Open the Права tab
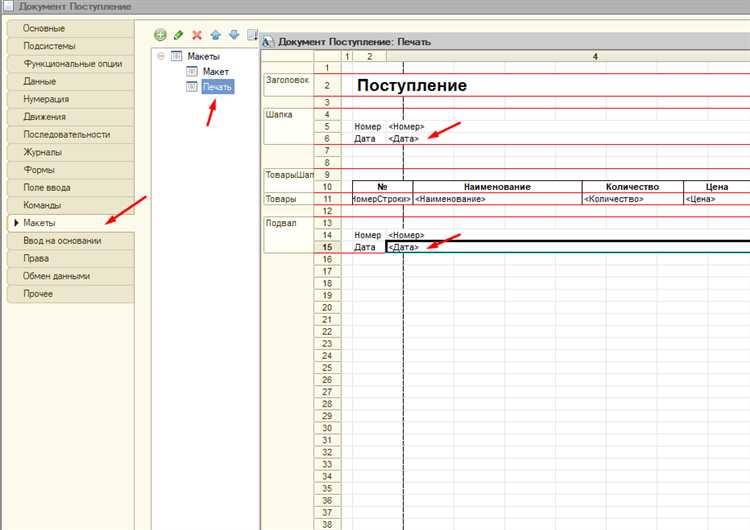 click(71, 258)
